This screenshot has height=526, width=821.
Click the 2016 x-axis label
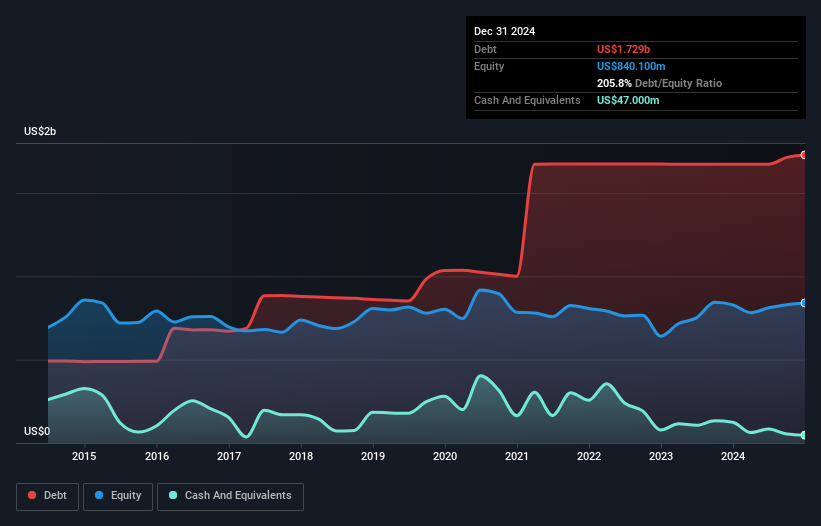point(157,456)
